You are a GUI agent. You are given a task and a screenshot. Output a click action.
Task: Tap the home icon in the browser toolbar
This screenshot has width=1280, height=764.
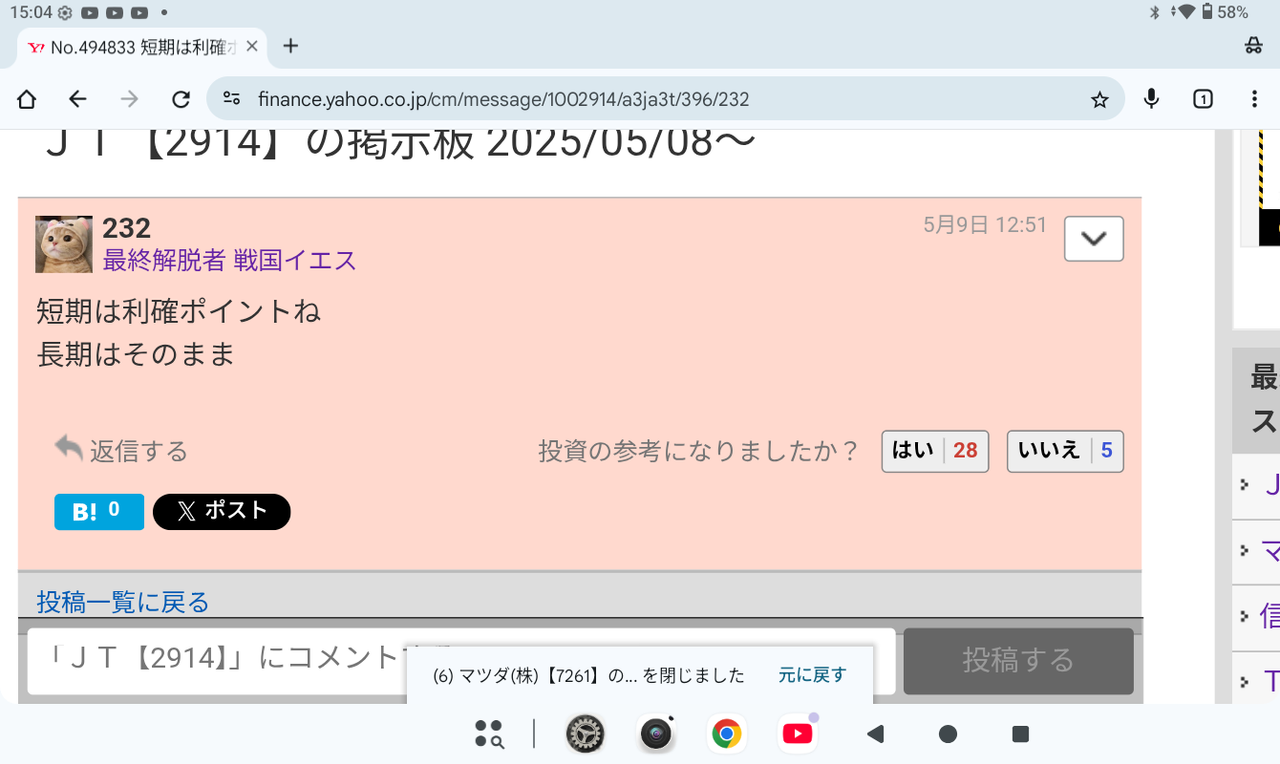click(x=26, y=99)
